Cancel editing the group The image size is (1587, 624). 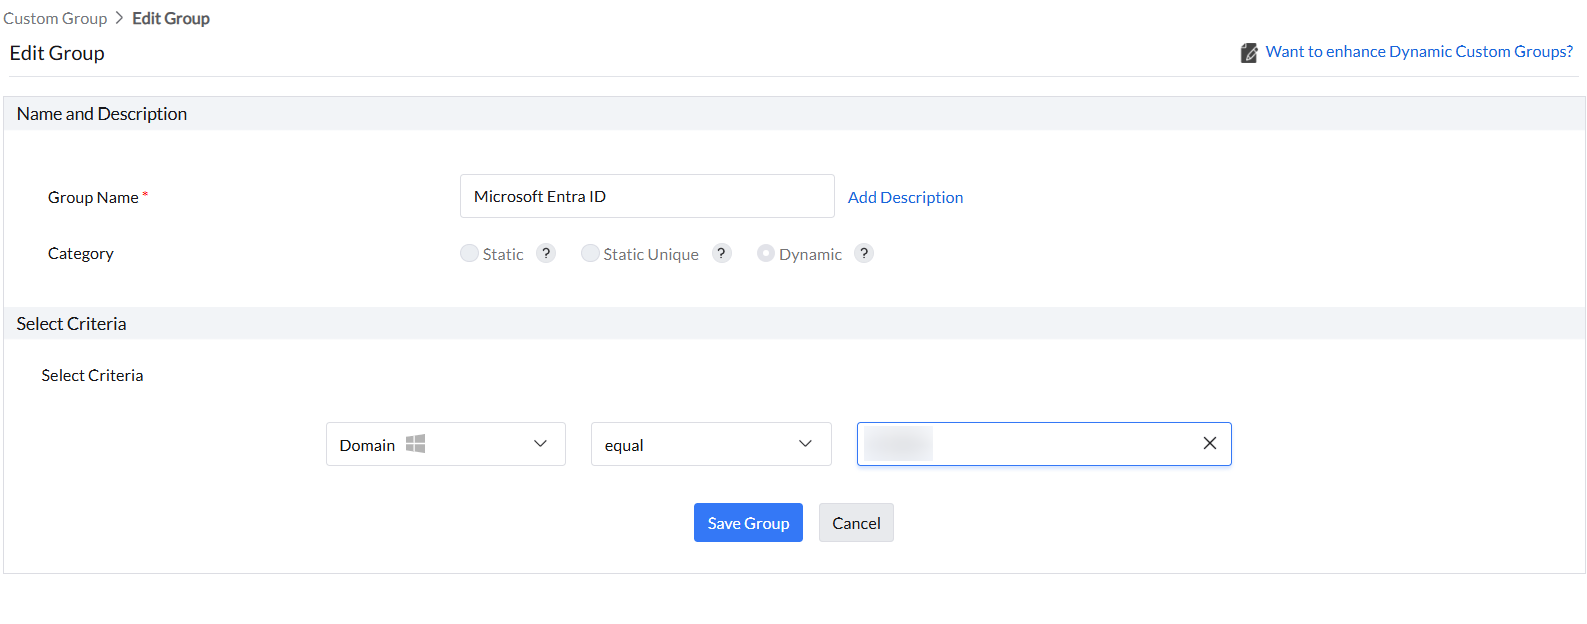click(856, 523)
